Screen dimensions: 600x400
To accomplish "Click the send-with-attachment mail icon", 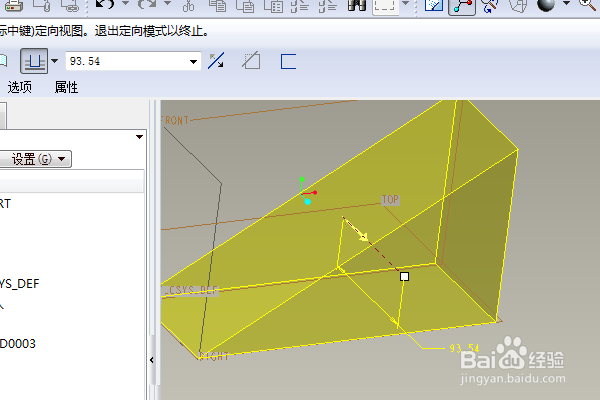I will (x=41, y=5).
